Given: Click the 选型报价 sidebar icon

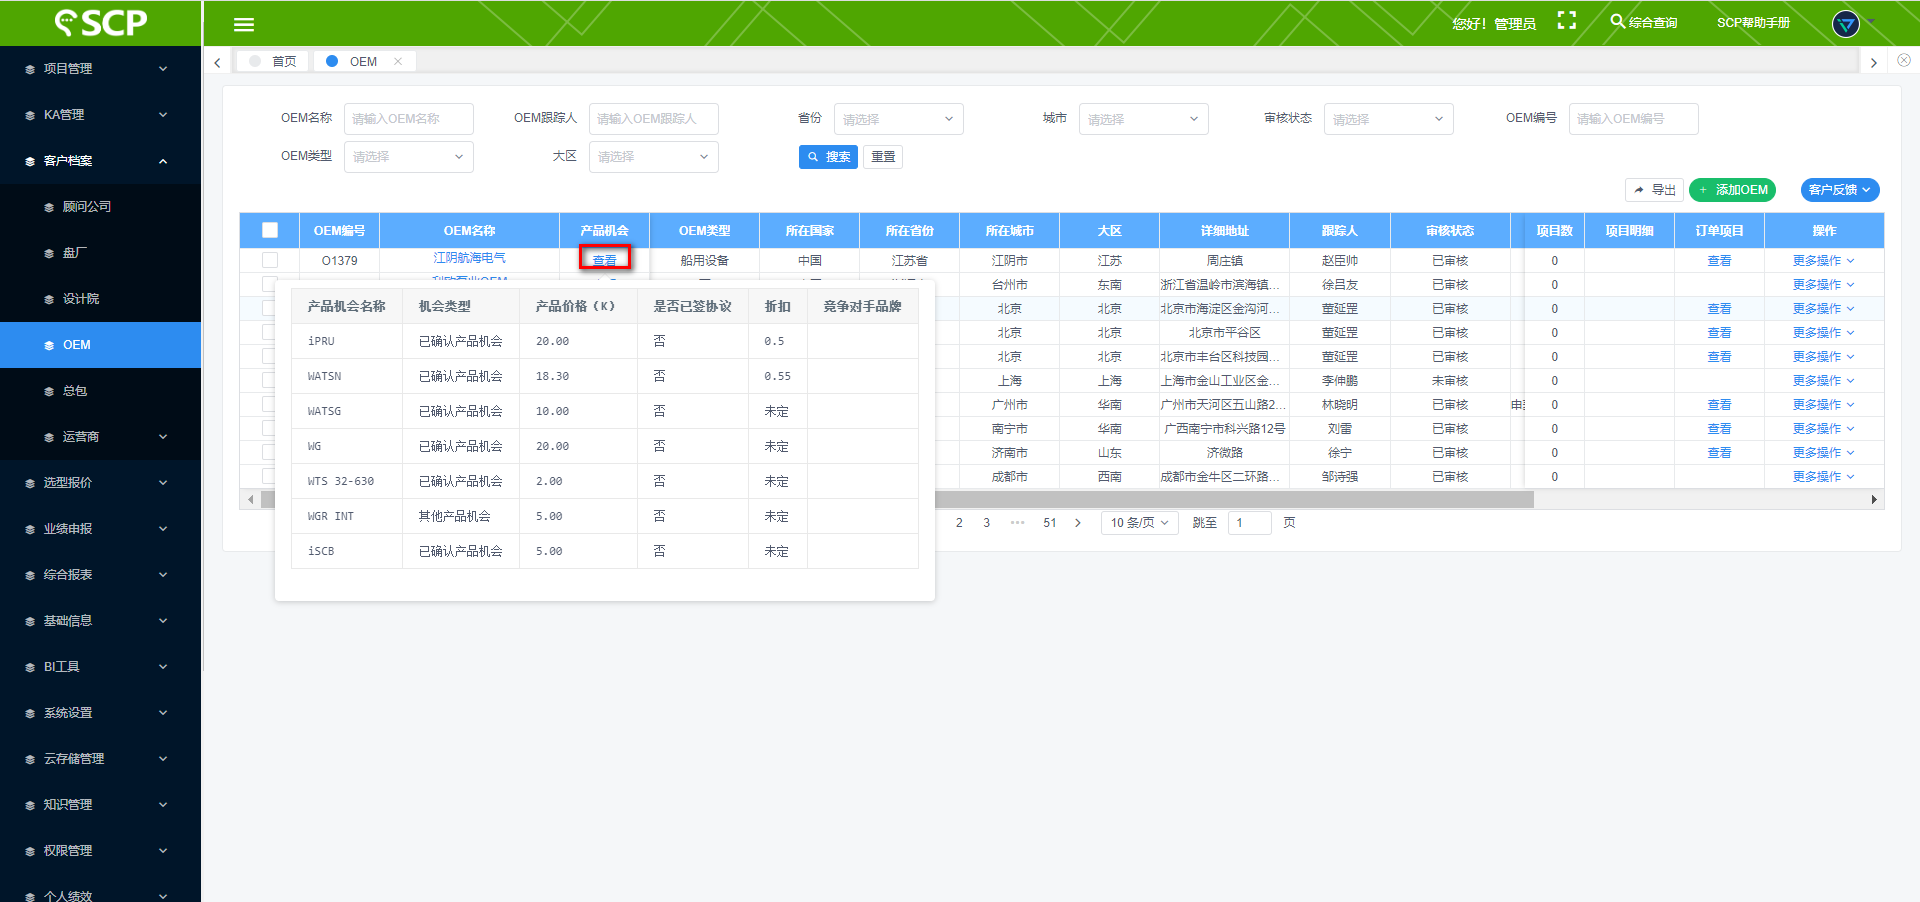Looking at the screenshot, I should click(29, 483).
